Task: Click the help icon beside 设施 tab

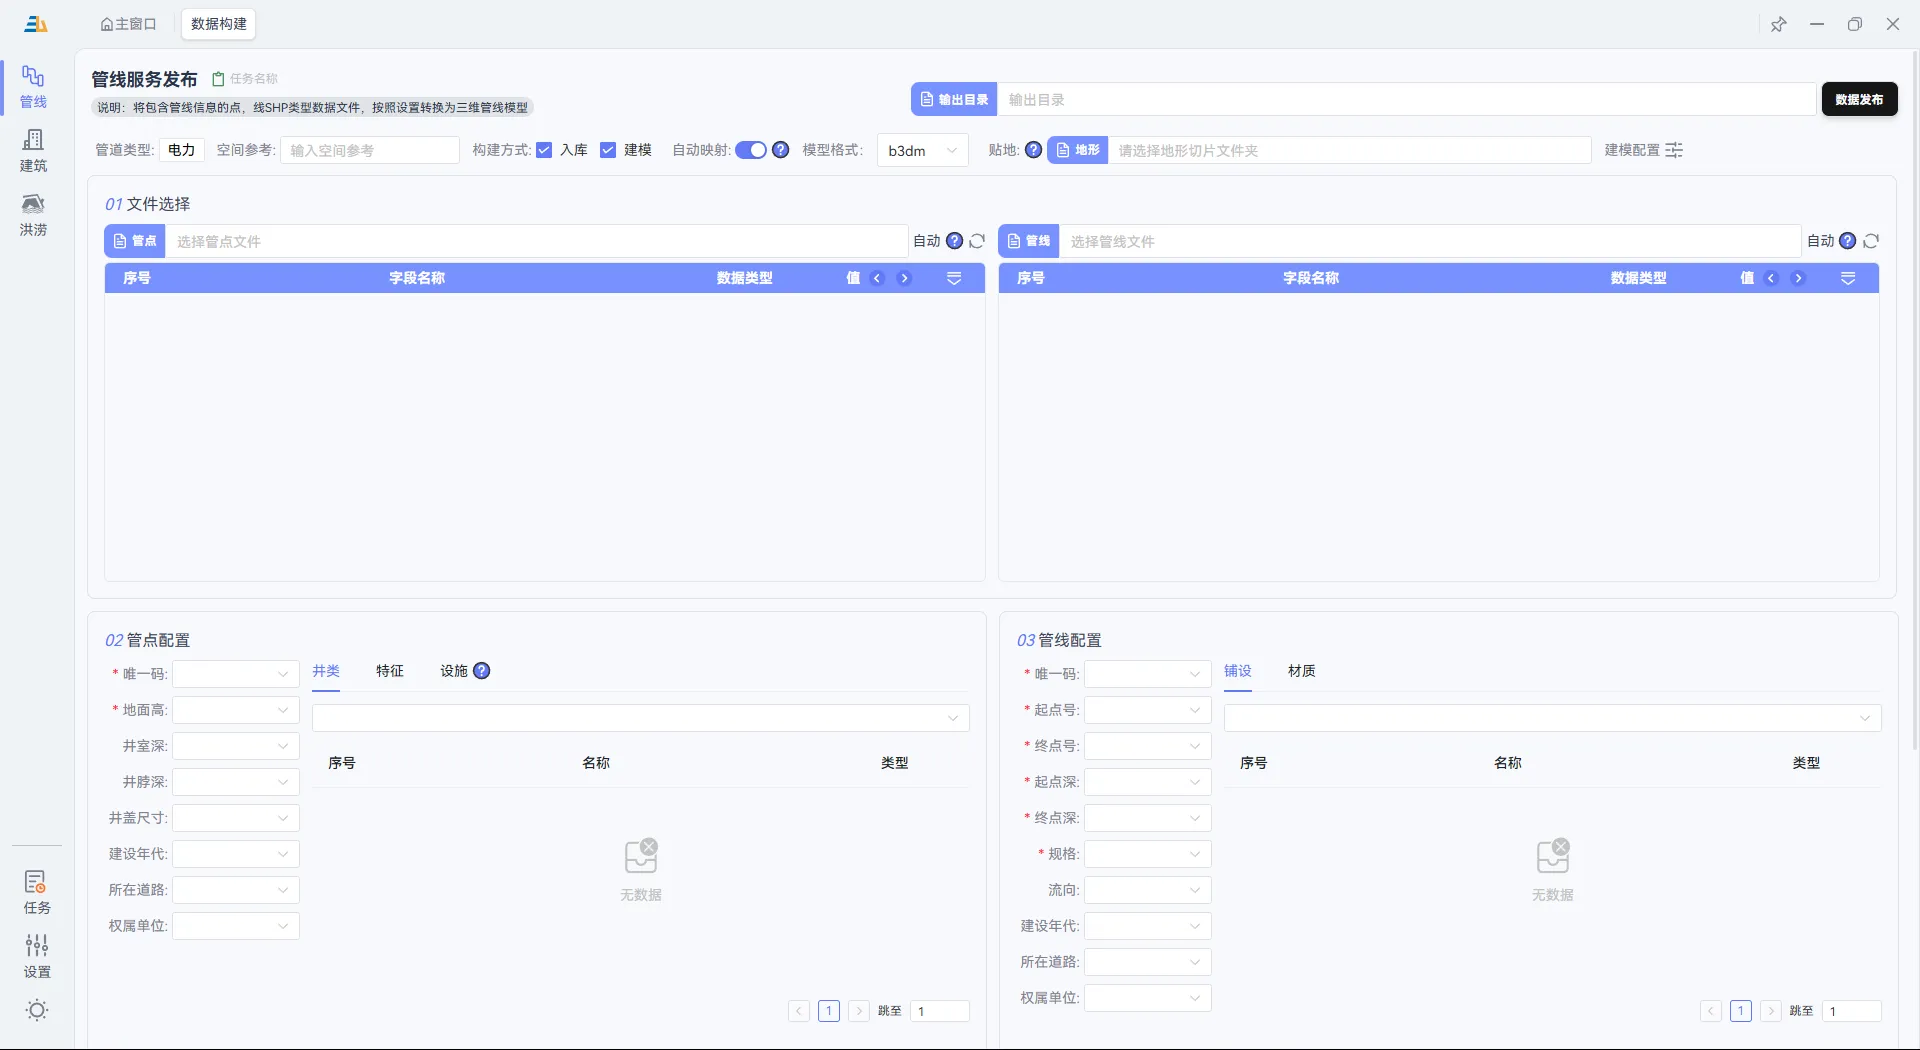Action: coord(482,671)
